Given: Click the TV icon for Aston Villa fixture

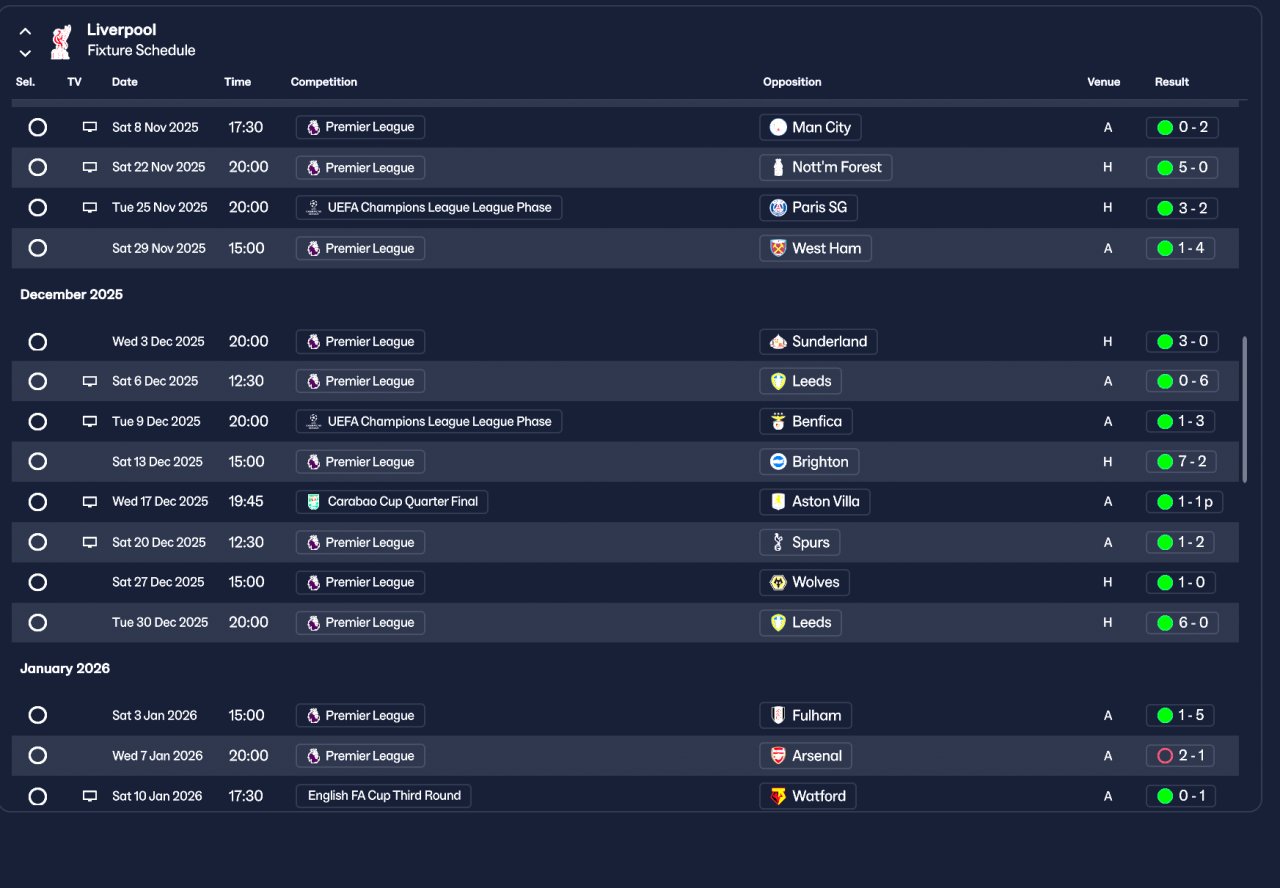Looking at the screenshot, I should coord(90,501).
